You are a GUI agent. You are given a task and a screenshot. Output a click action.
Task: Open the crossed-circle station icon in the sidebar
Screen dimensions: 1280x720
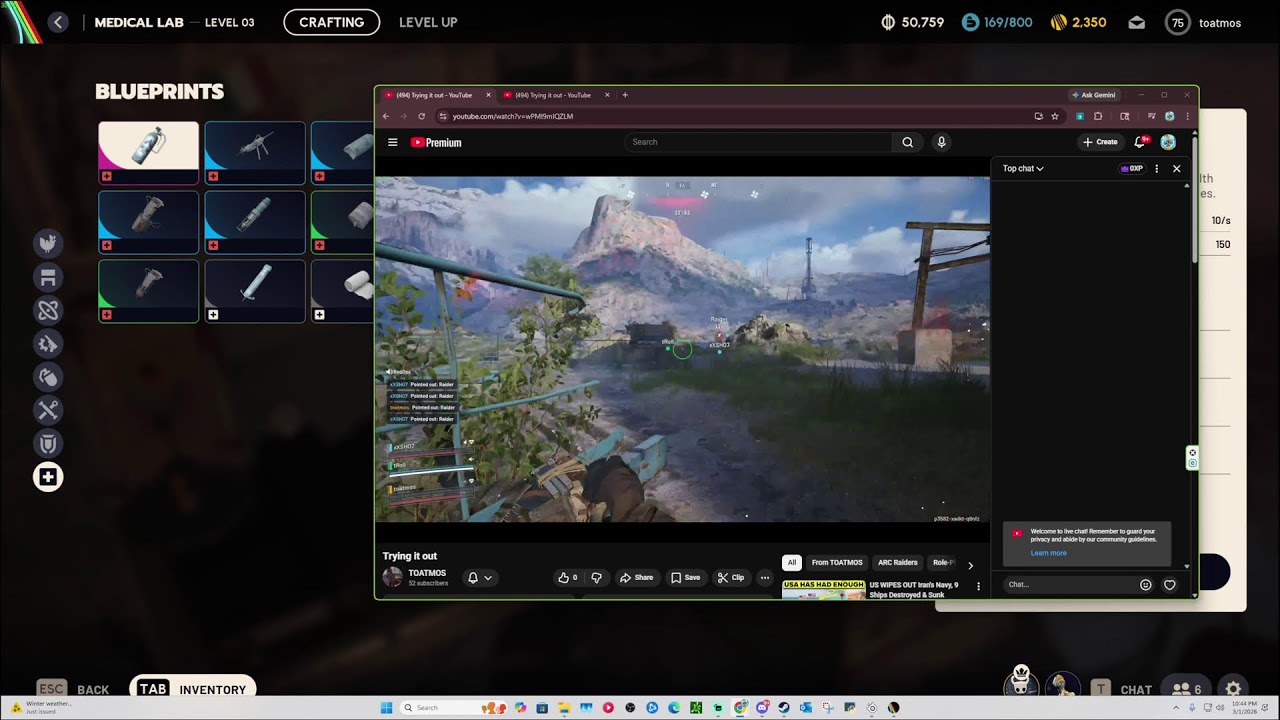pos(48,310)
